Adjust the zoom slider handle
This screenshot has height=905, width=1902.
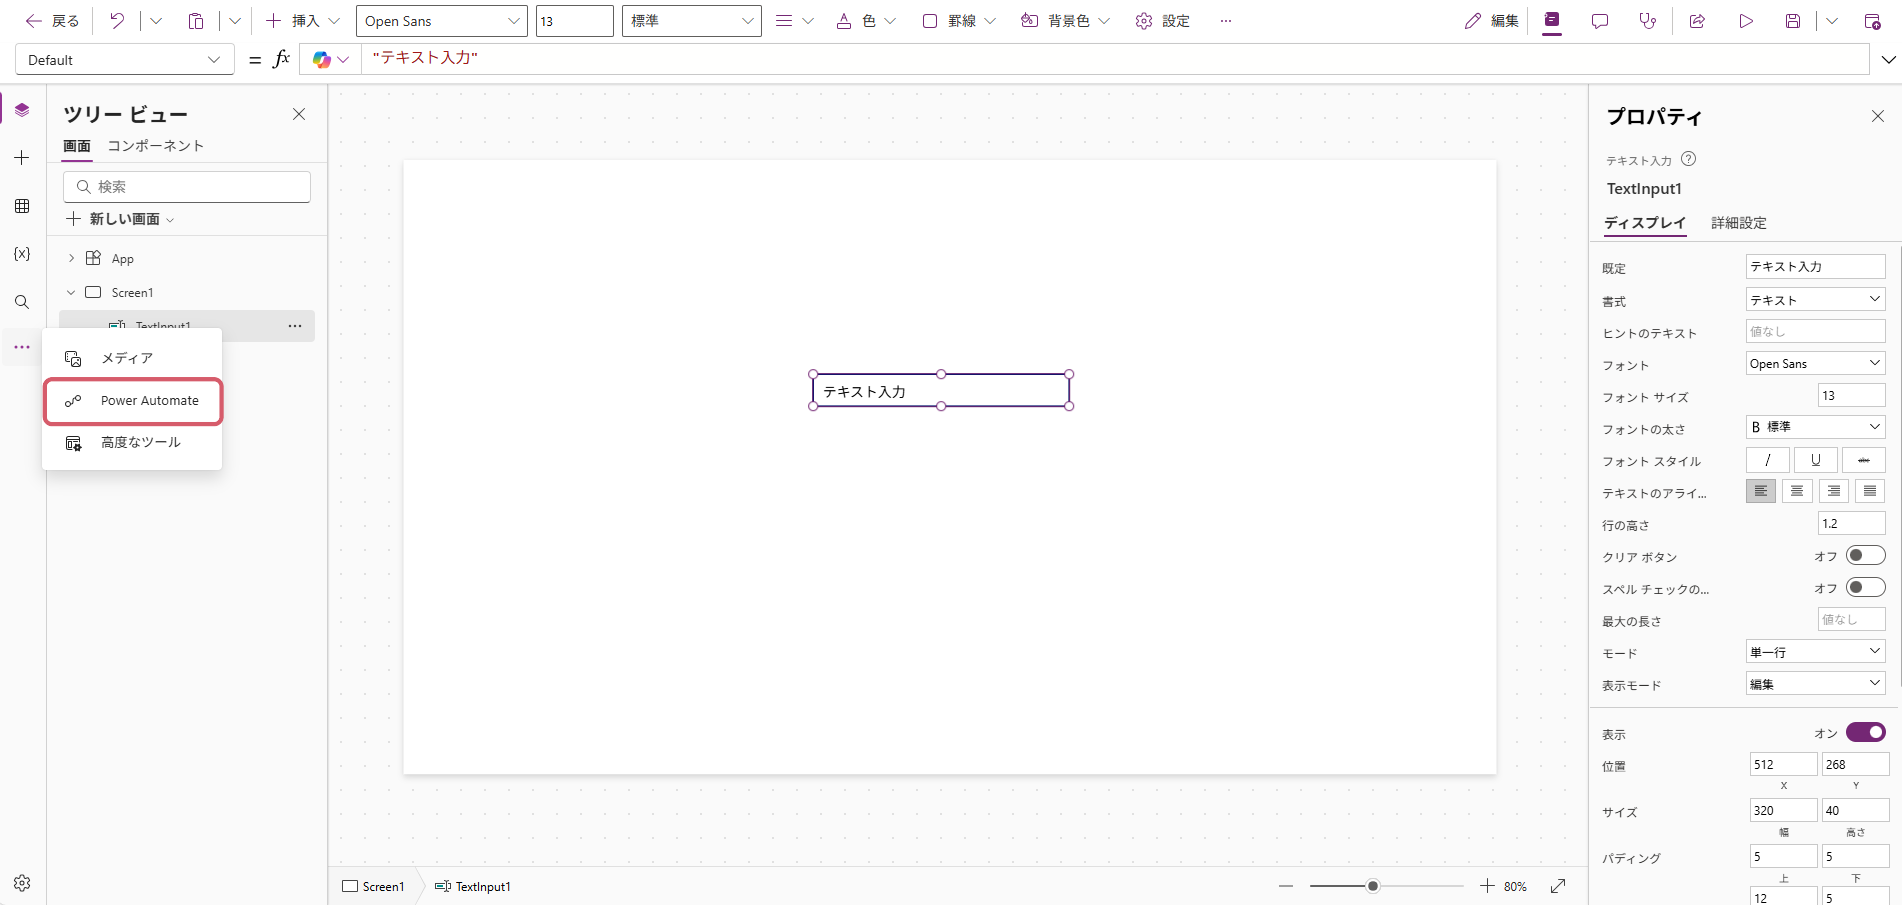point(1373,886)
